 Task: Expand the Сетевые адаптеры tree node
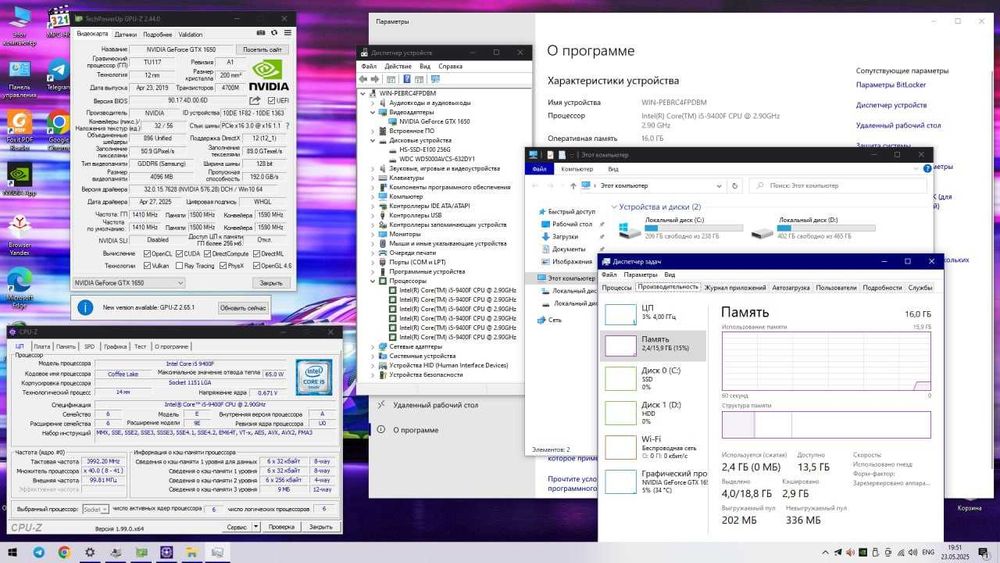point(373,347)
